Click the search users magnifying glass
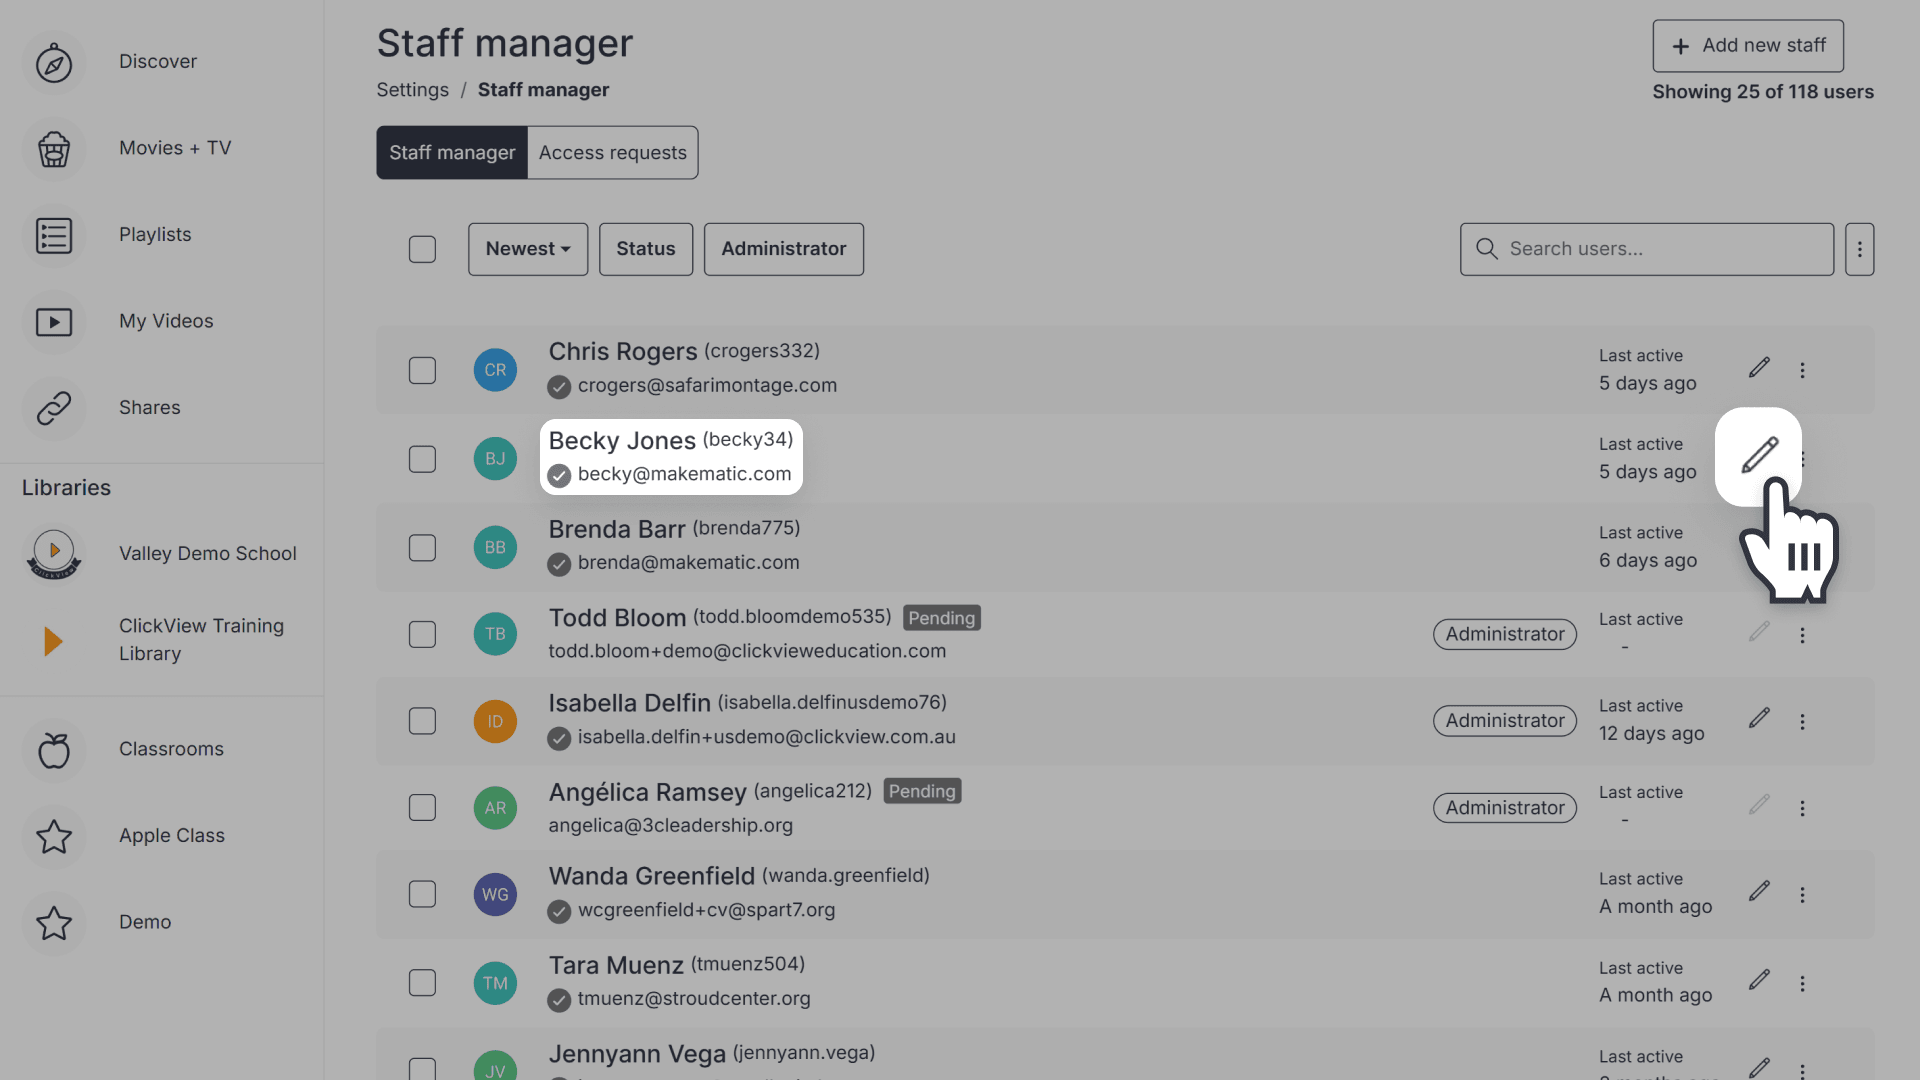The width and height of the screenshot is (1920, 1080). pos(1485,248)
